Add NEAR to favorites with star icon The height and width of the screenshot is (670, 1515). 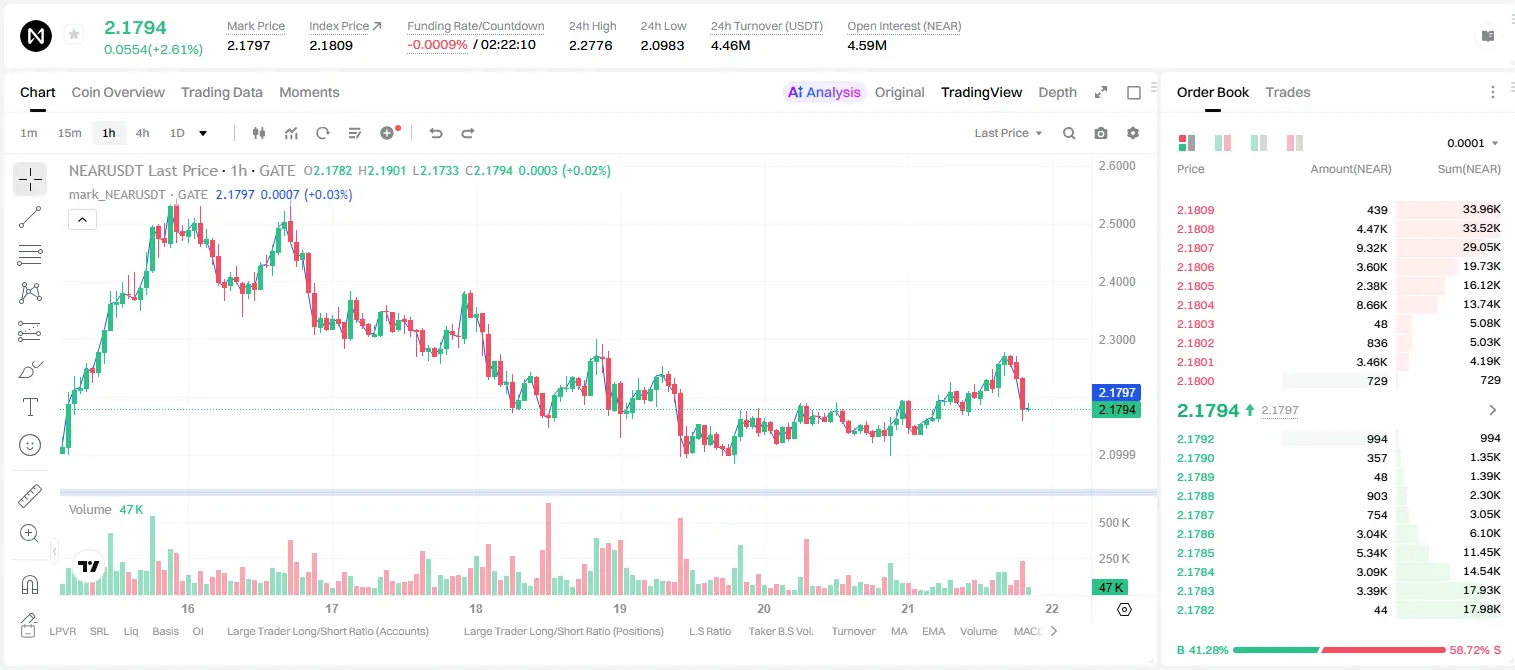pyautogui.click(x=73, y=35)
